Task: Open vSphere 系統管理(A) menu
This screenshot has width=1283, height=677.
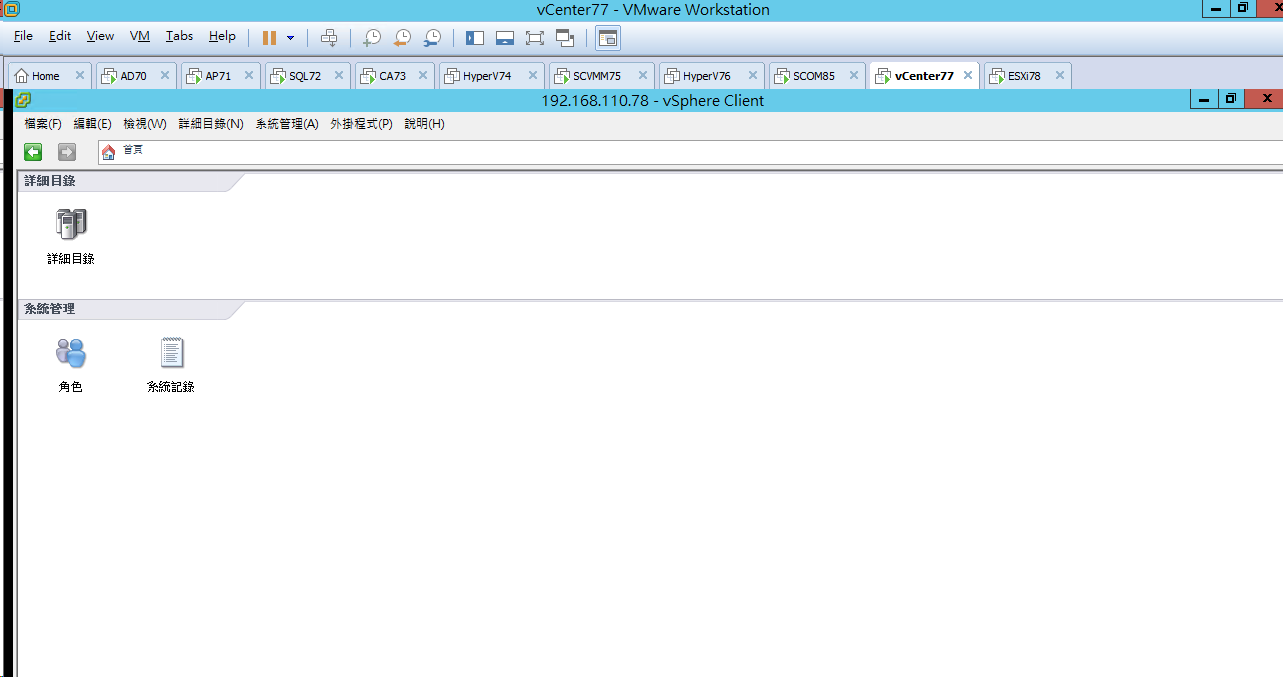Action: pyautogui.click(x=287, y=124)
